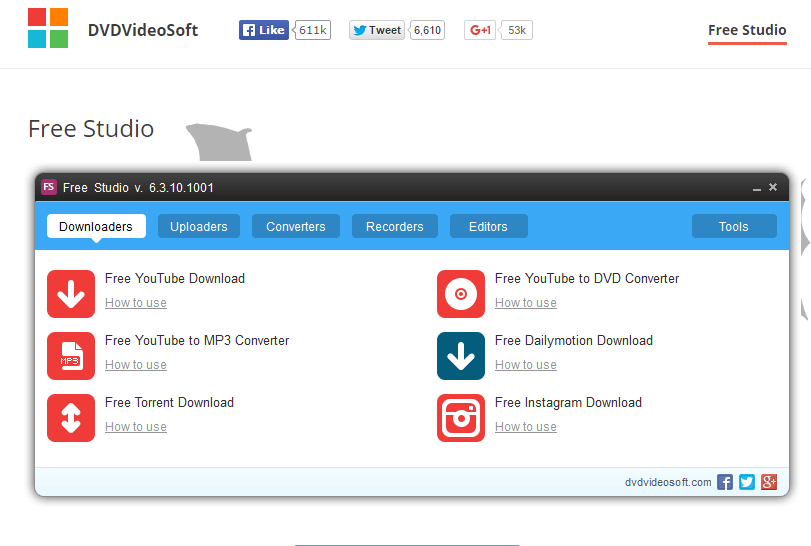Open How to use for YouTube to MP3 Converter
This screenshot has height=546, width=811.
click(x=136, y=365)
